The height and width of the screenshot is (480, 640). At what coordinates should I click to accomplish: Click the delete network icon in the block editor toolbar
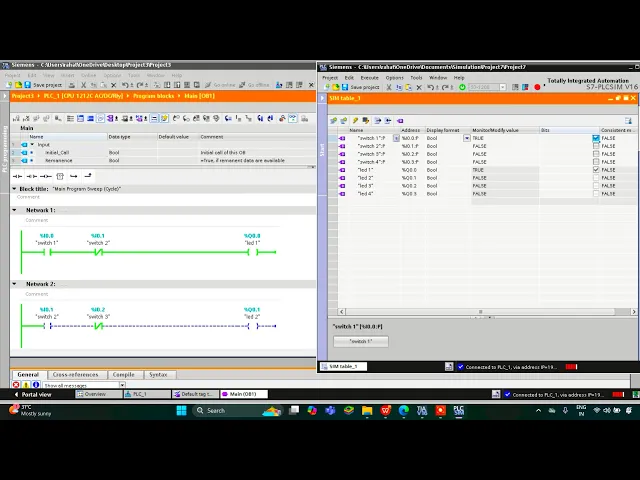point(26,118)
